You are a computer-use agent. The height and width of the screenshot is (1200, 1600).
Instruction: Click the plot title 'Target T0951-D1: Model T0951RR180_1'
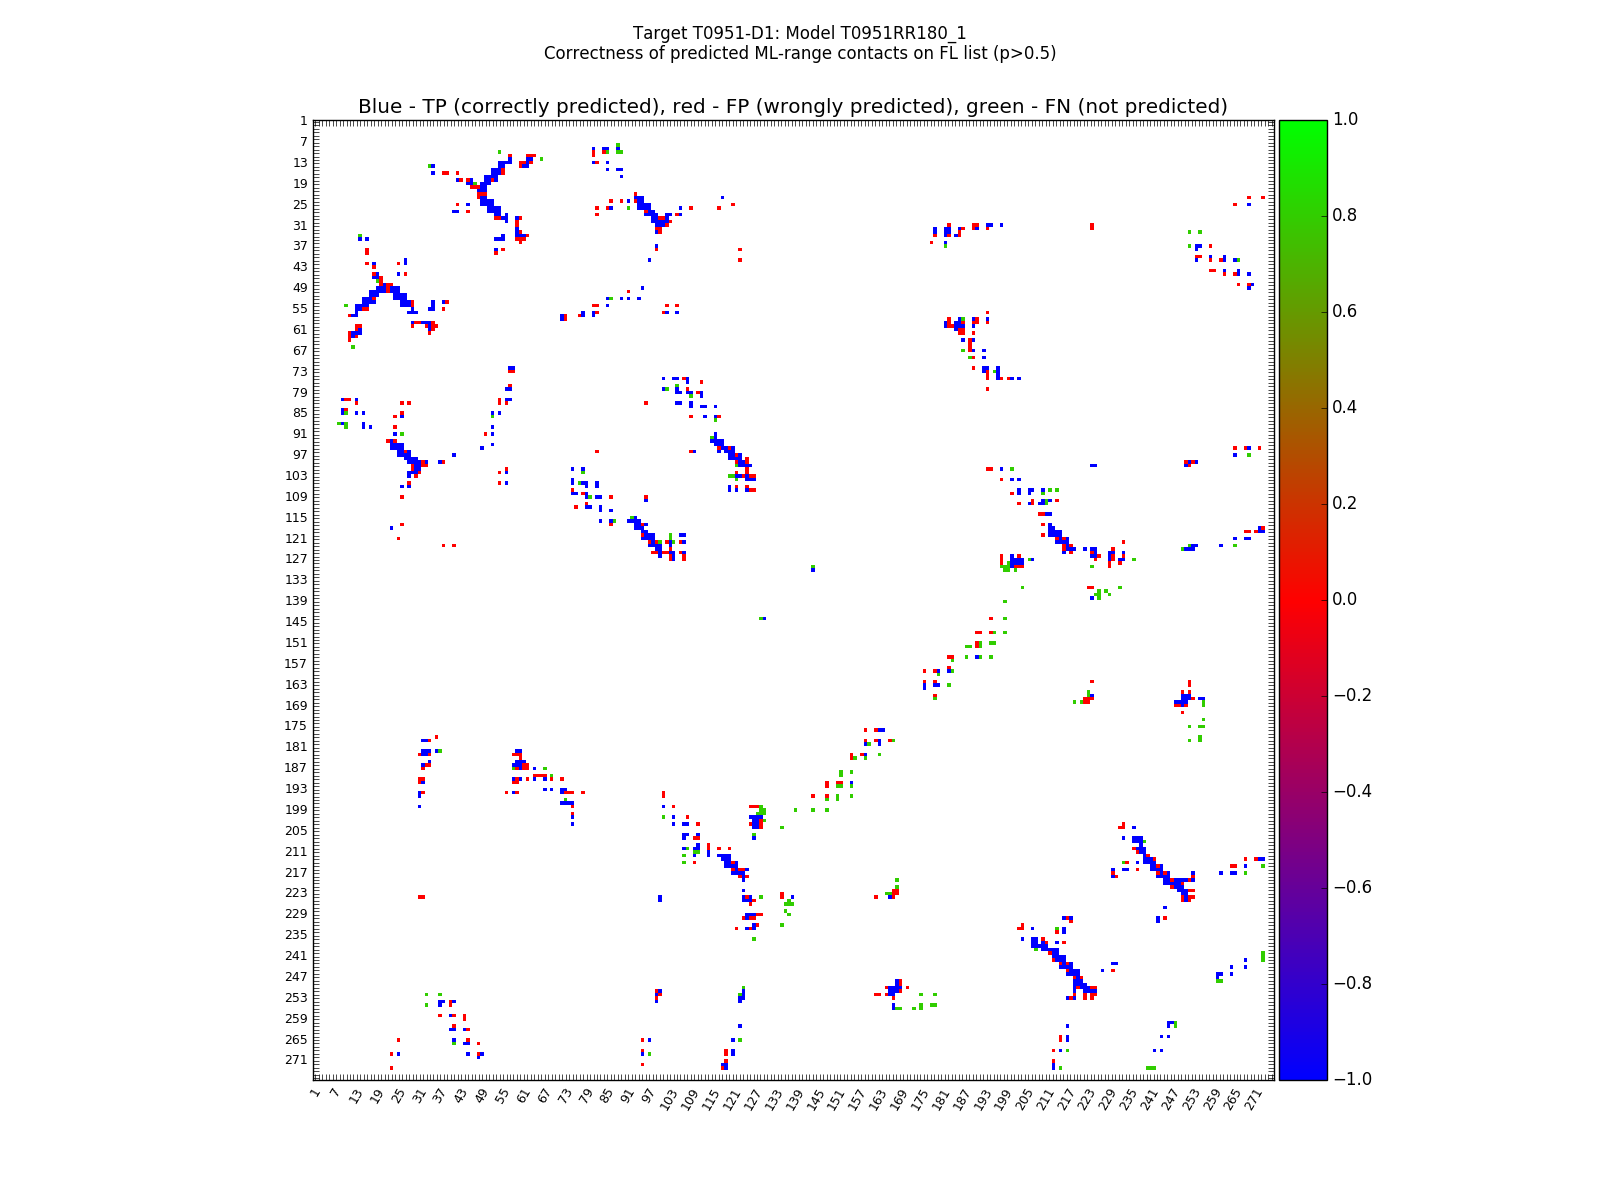(x=799, y=33)
